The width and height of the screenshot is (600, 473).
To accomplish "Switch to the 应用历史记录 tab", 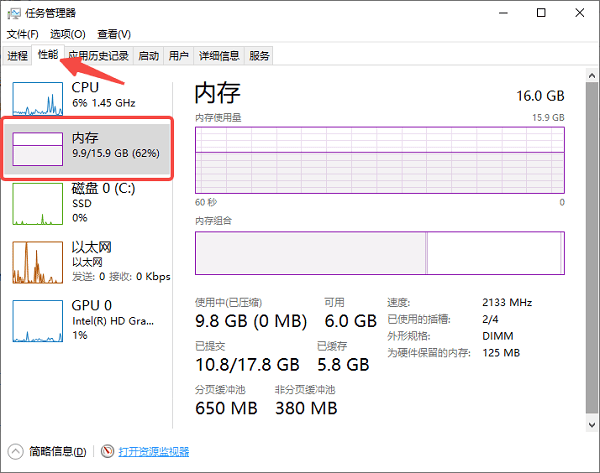I will pyautogui.click(x=98, y=56).
